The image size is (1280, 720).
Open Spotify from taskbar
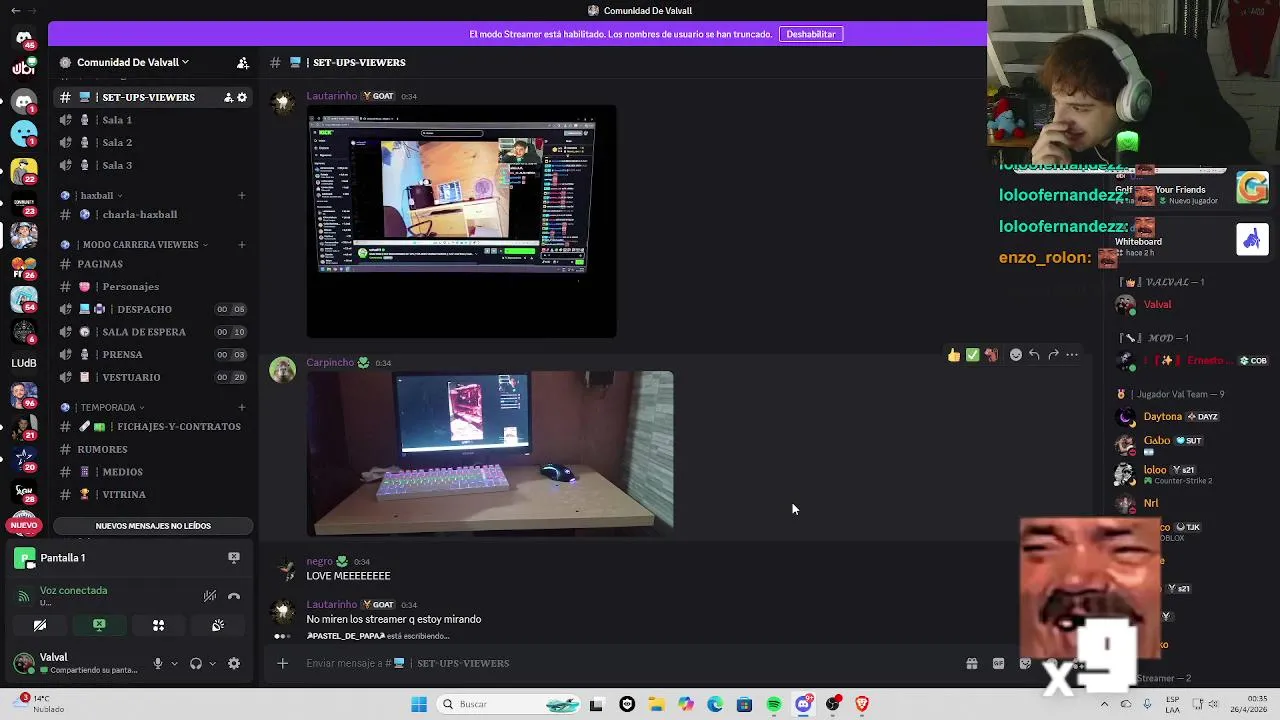click(x=774, y=704)
